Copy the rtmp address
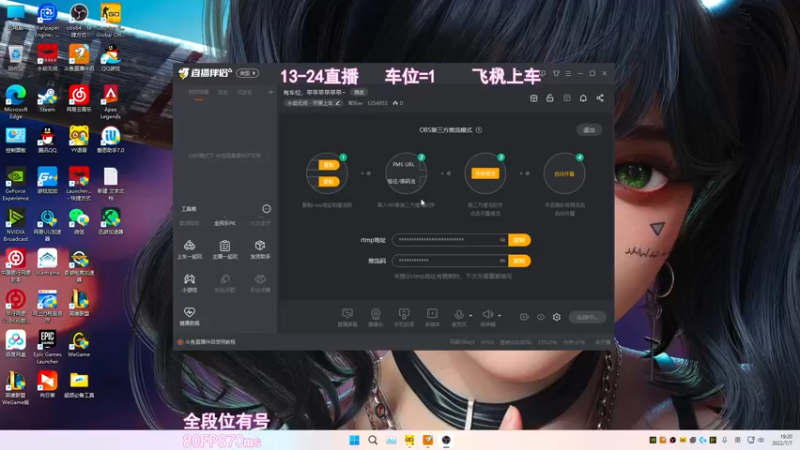This screenshot has width=800, height=450. coord(519,240)
